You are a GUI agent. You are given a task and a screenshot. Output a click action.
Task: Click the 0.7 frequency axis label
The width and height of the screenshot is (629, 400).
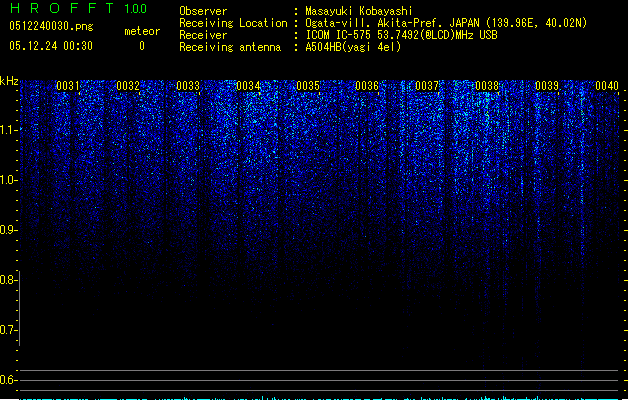point(8,330)
